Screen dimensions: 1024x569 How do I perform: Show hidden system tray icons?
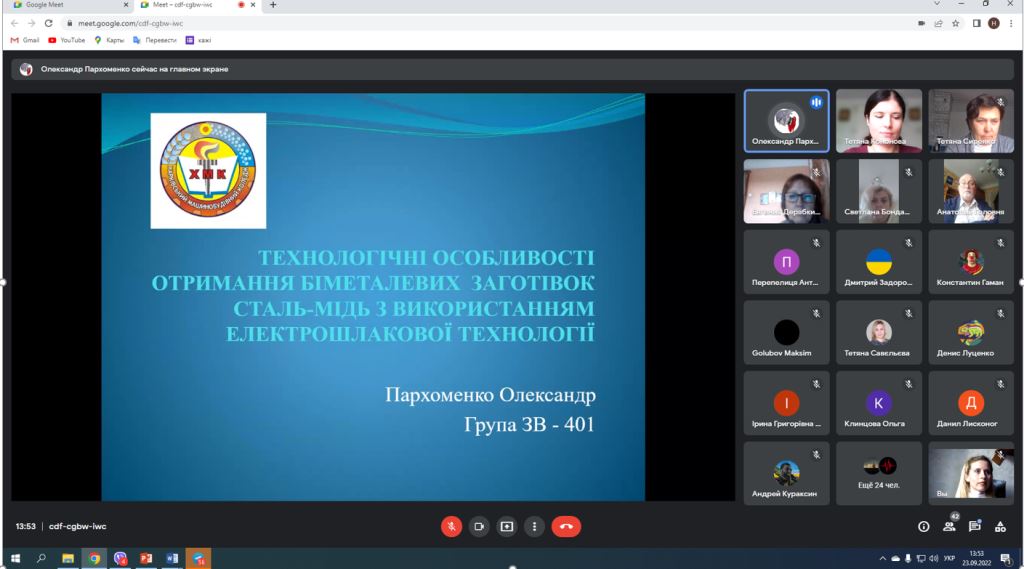pyautogui.click(x=882, y=559)
